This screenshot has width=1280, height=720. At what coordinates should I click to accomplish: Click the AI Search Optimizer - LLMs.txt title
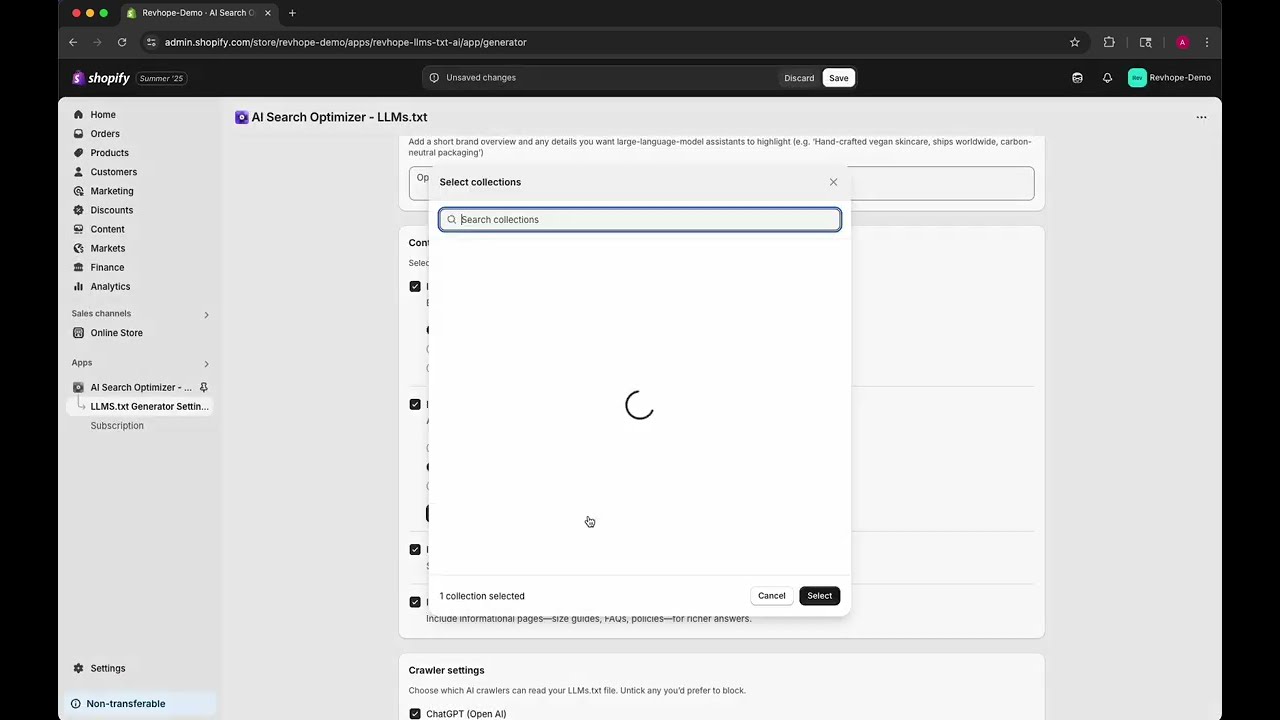(x=339, y=117)
